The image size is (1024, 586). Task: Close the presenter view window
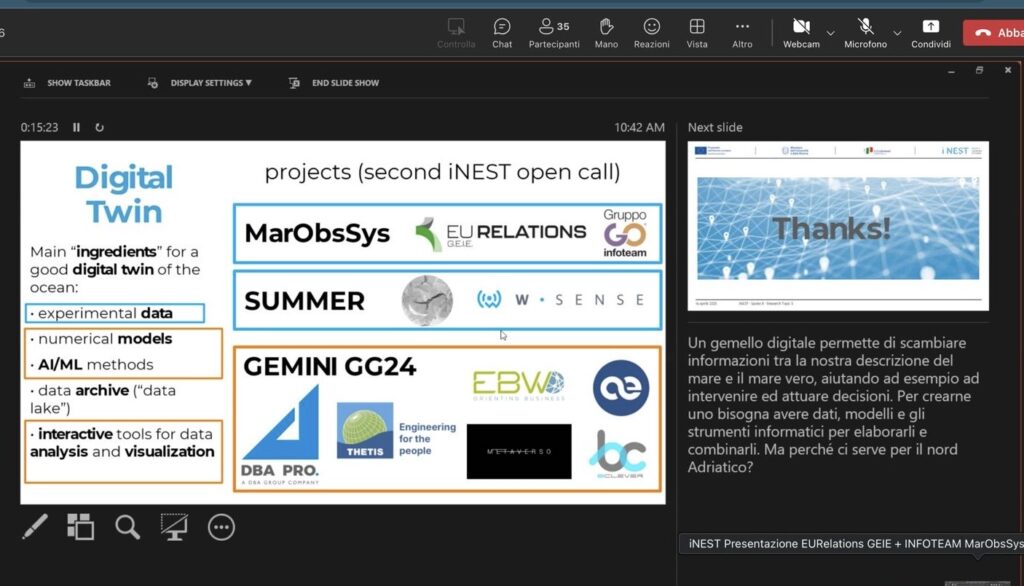[x=1008, y=70]
